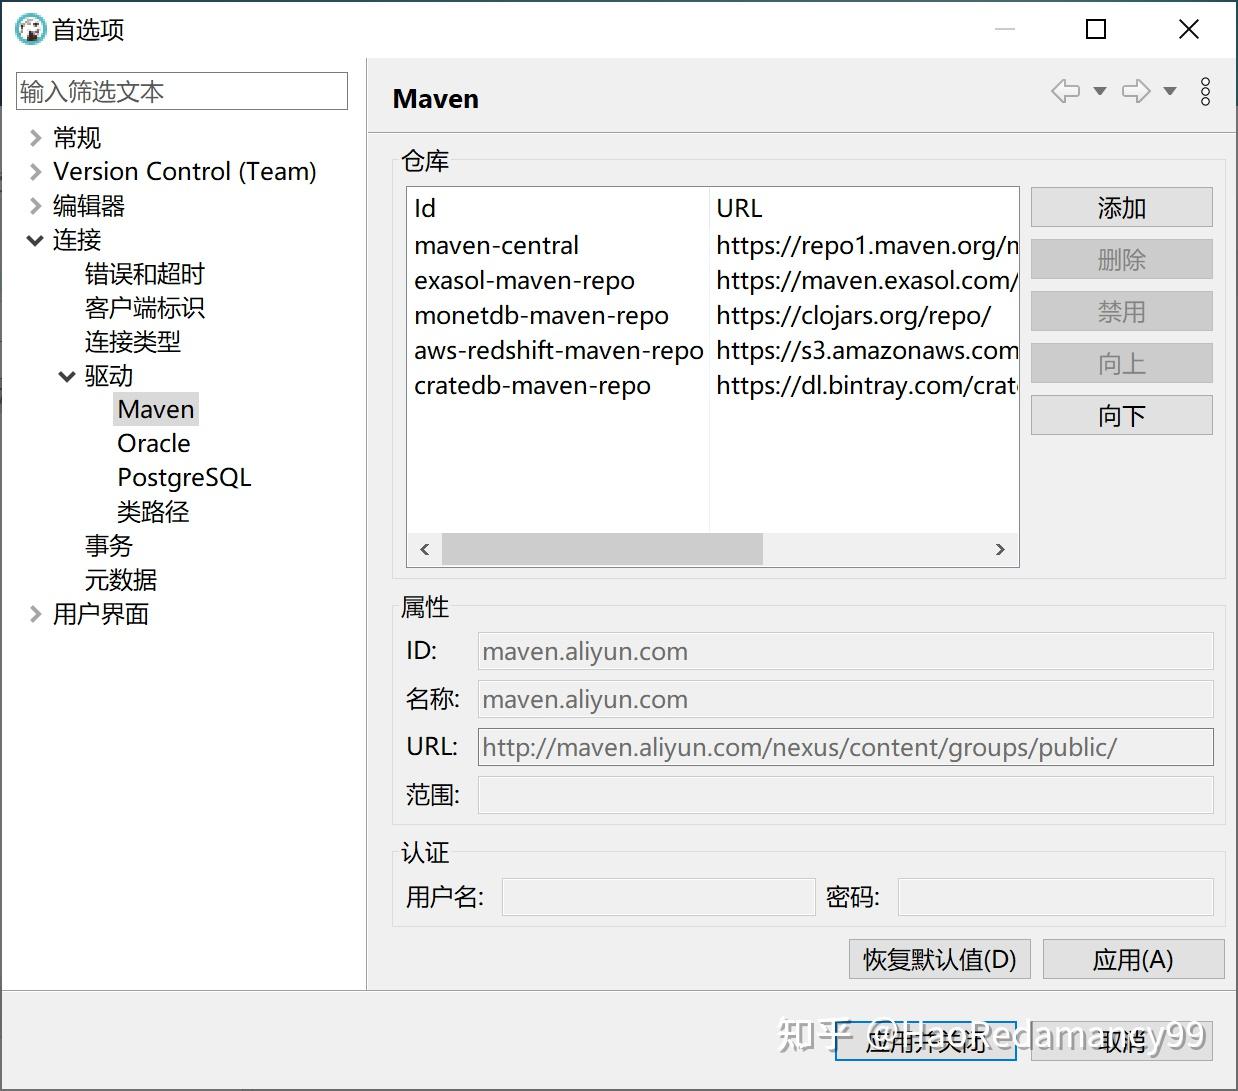This screenshot has width=1238, height=1091.
Task: Open the back history dropdown arrow
Action: (1099, 91)
